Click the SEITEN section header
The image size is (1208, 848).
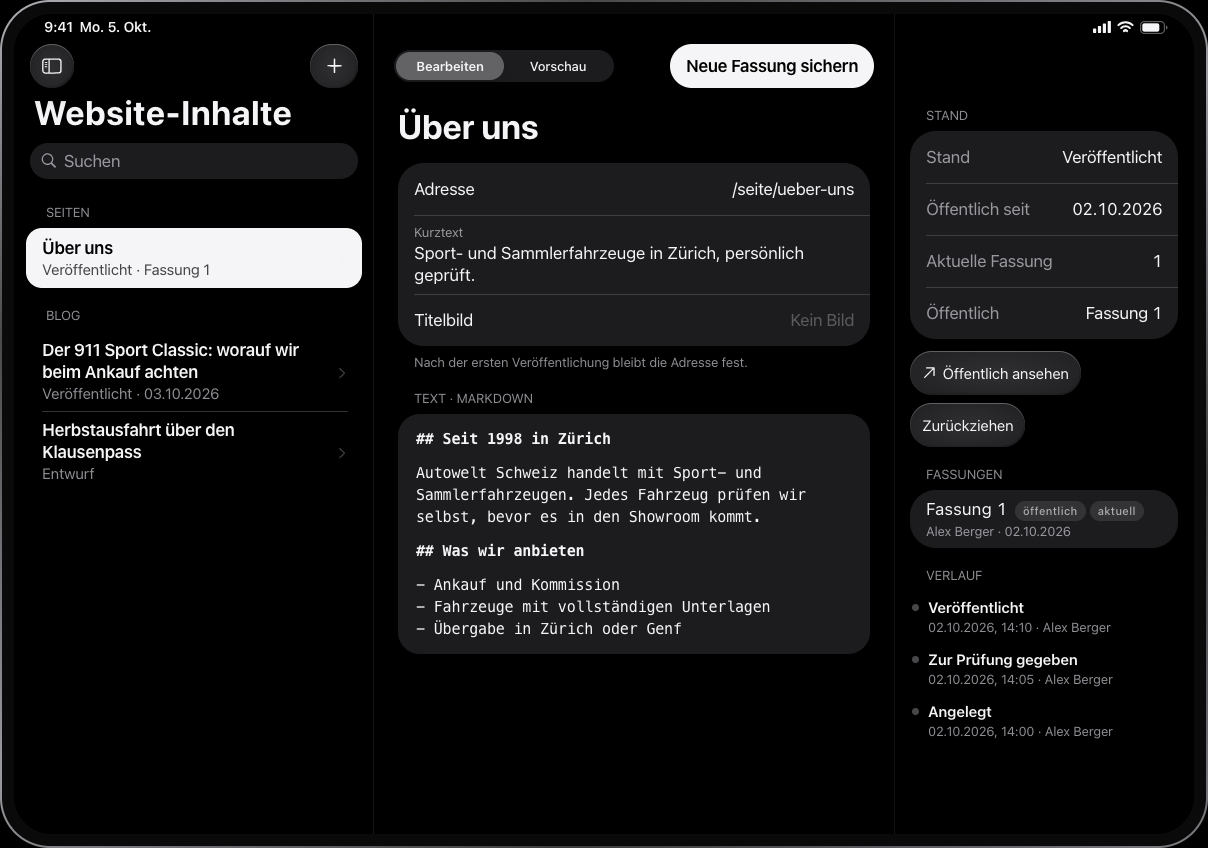[x=68, y=212]
